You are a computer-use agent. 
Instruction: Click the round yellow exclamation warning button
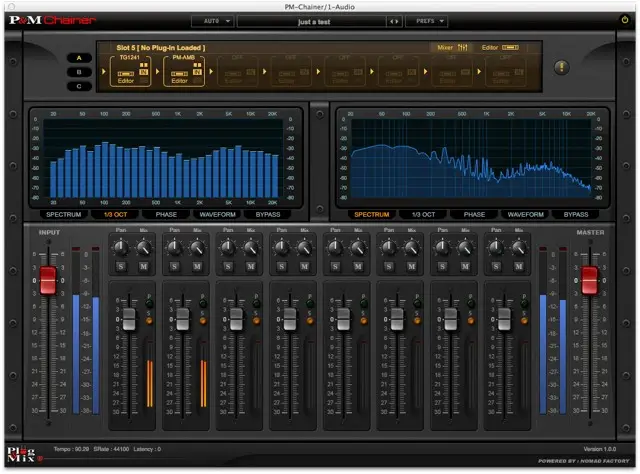tap(562, 67)
